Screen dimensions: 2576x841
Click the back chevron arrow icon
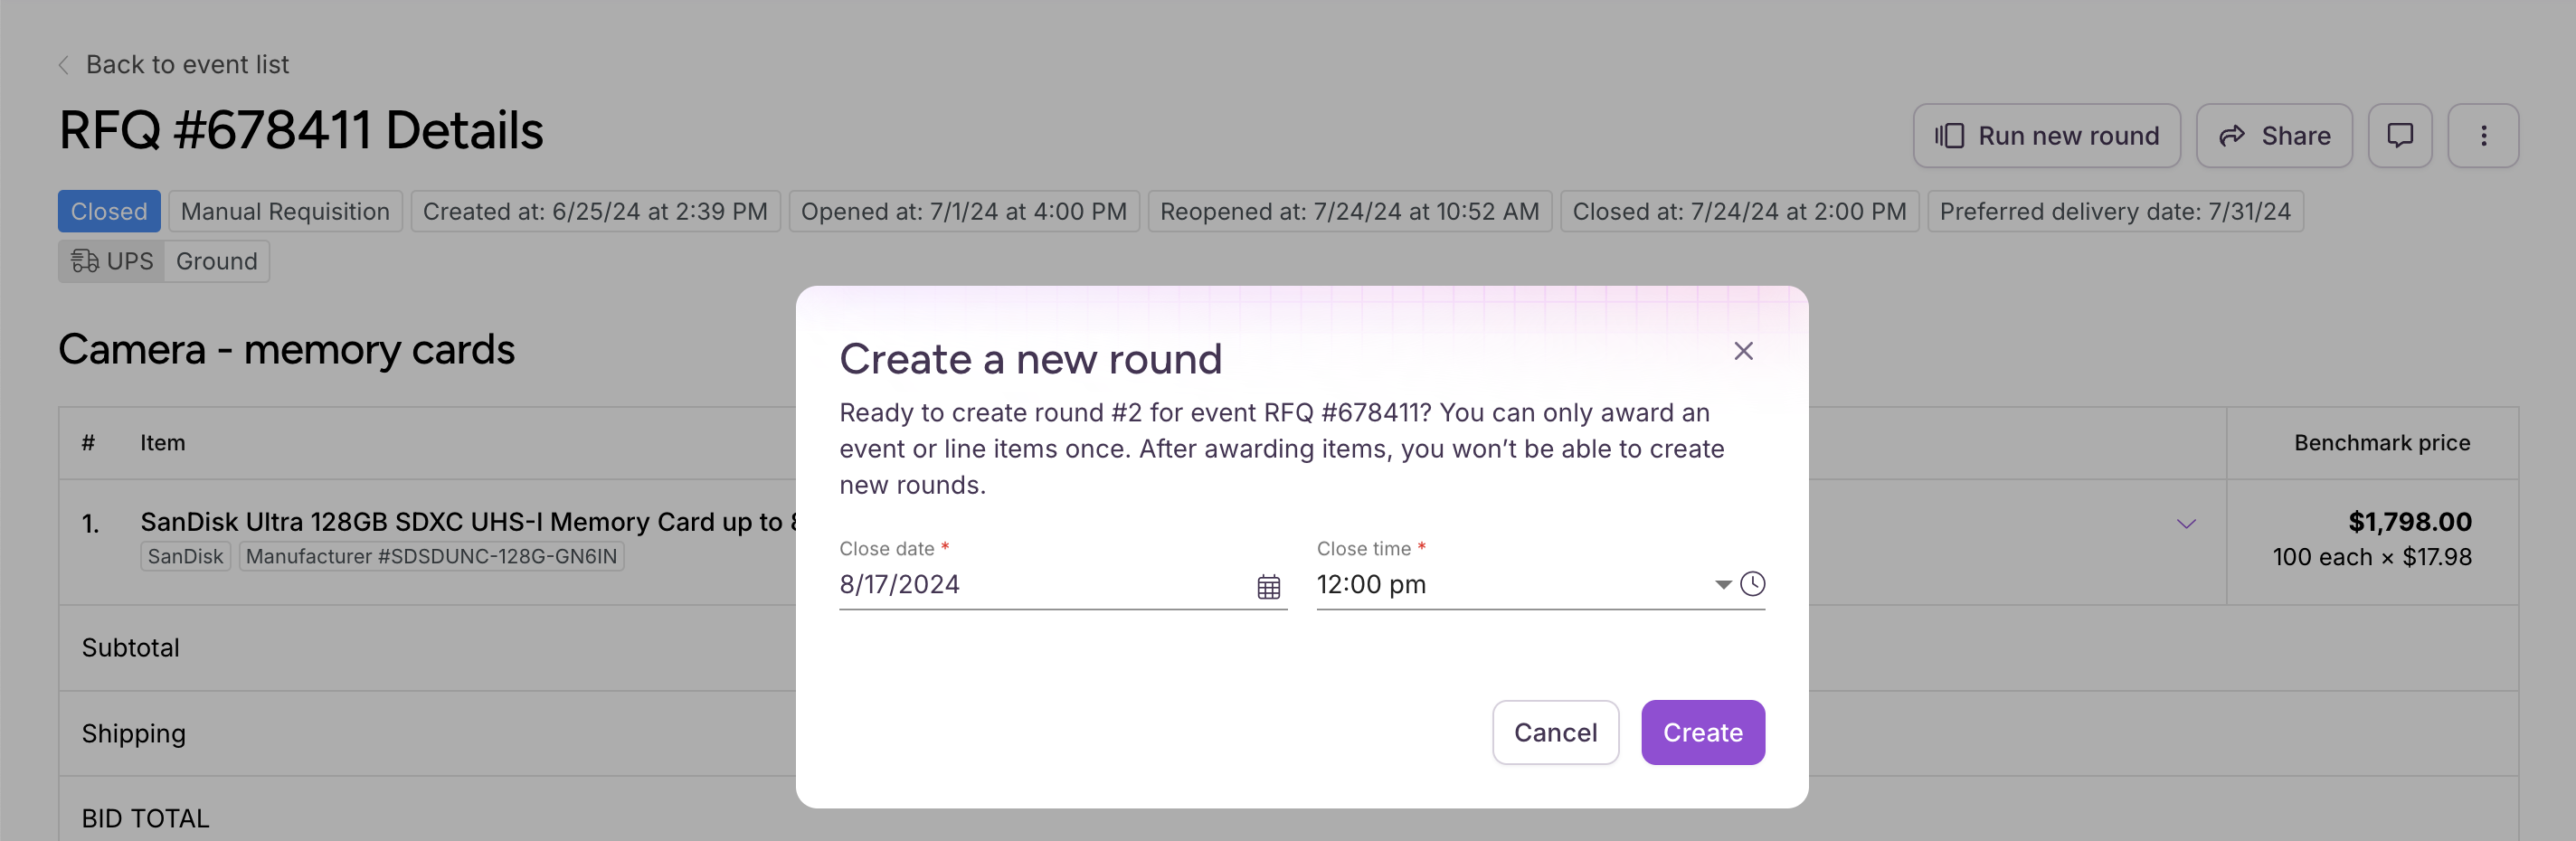[x=64, y=65]
